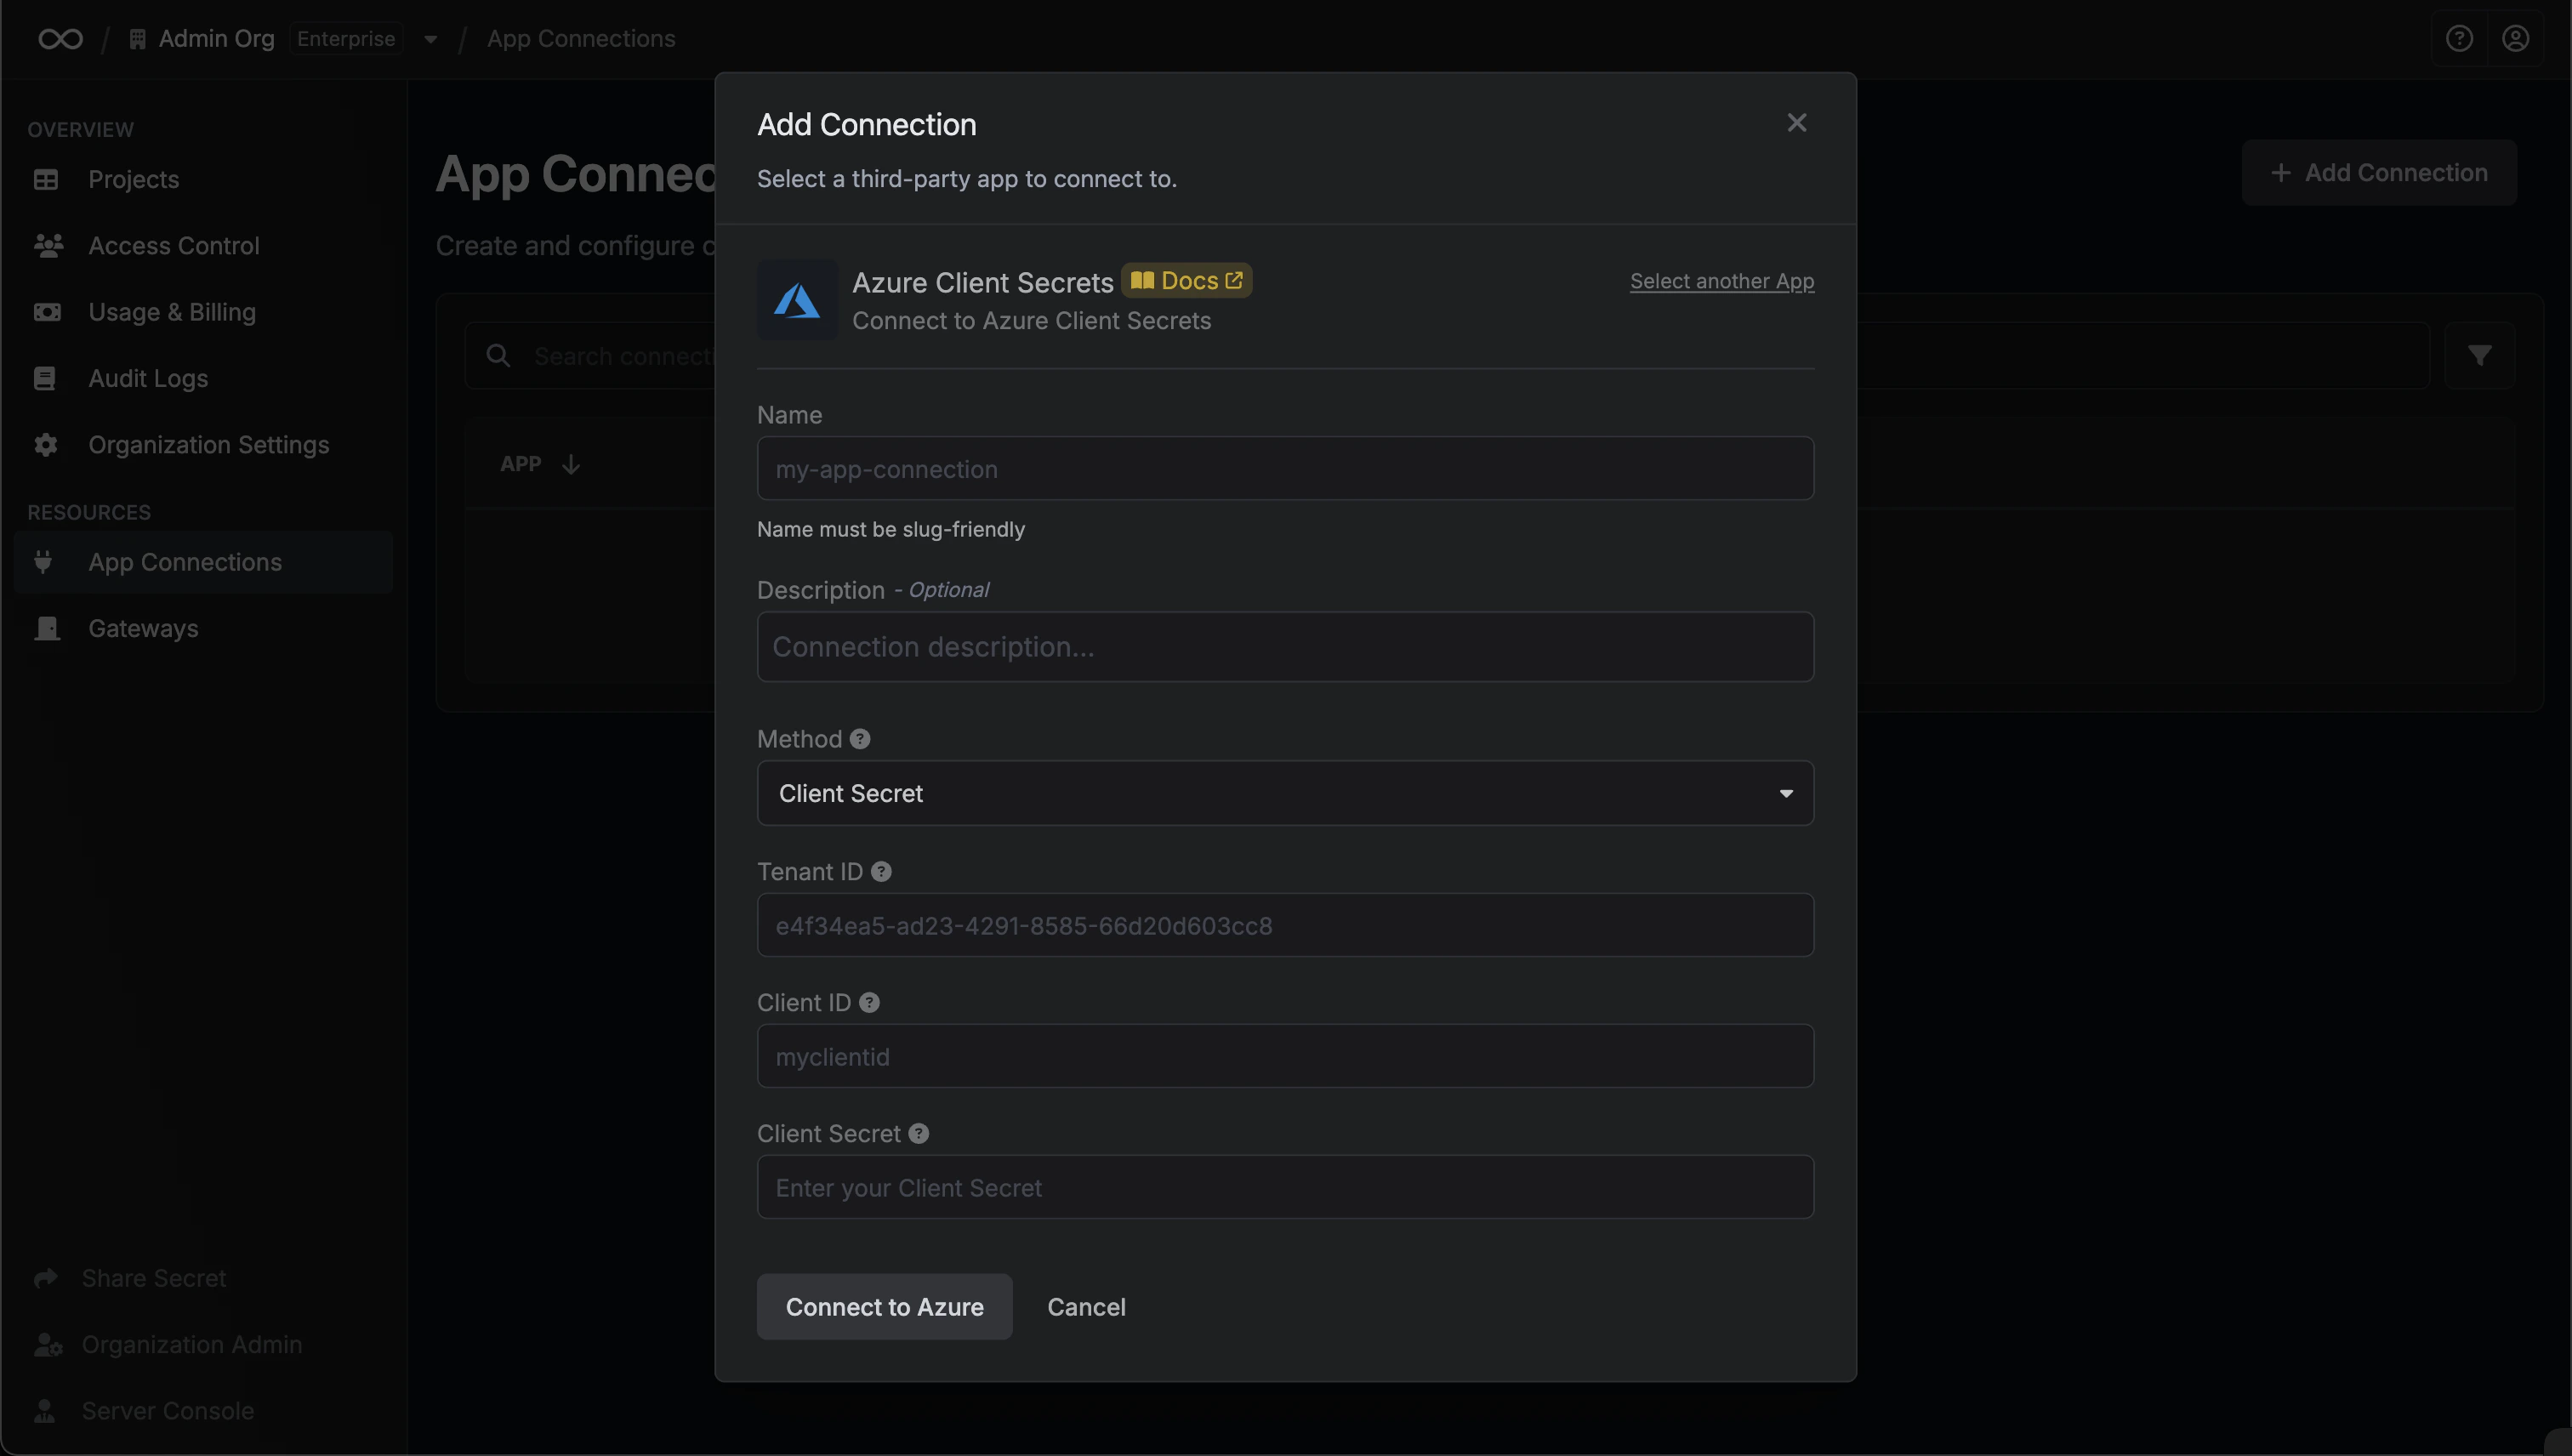Click the Infisical infinity logo

pyautogui.click(x=60, y=39)
